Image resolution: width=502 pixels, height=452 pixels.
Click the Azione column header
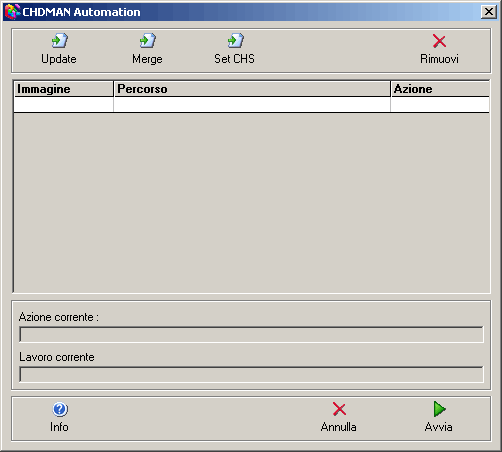(x=440, y=89)
